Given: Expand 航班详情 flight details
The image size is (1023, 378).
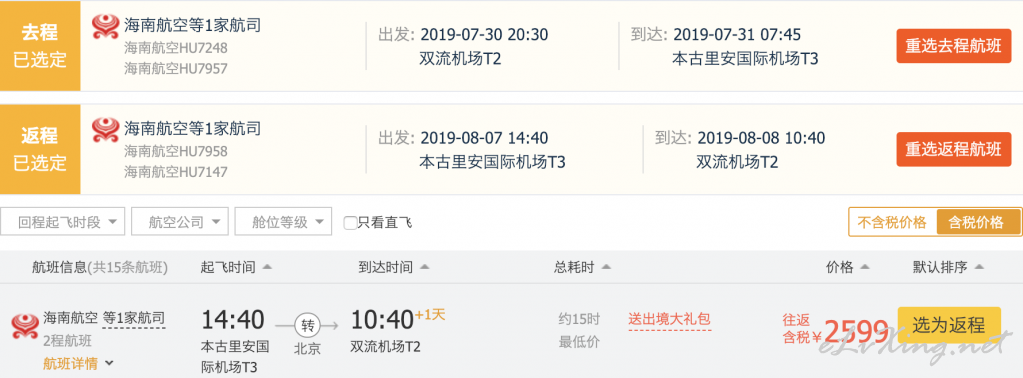Looking at the screenshot, I should (x=78, y=364).
